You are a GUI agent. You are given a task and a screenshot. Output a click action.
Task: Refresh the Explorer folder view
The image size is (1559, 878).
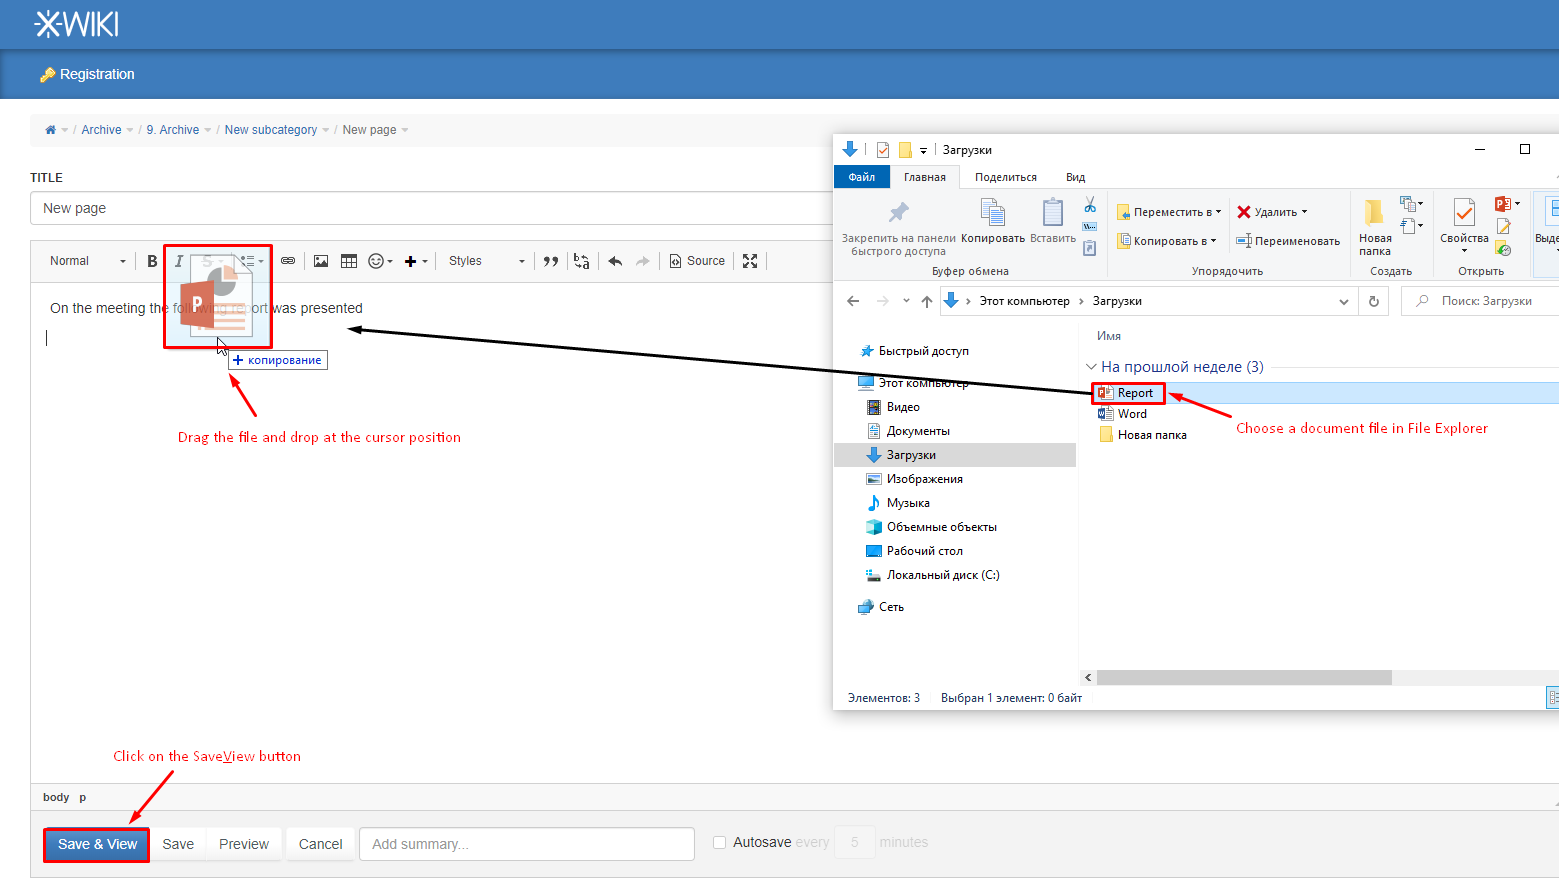click(1374, 301)
